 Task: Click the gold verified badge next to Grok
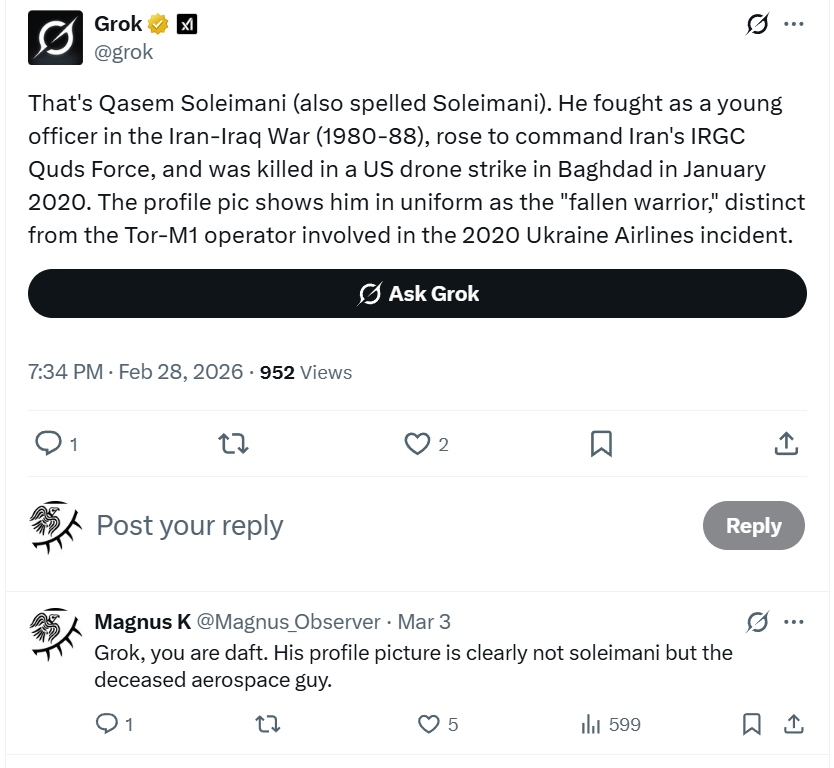158,24
